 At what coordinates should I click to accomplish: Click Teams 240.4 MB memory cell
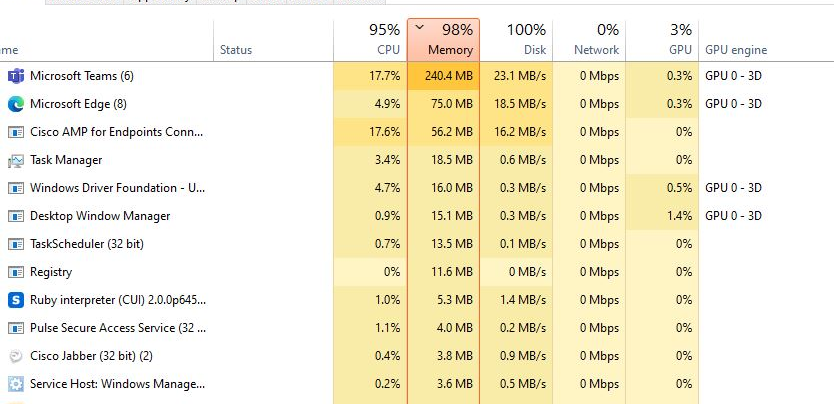point(444,76)
